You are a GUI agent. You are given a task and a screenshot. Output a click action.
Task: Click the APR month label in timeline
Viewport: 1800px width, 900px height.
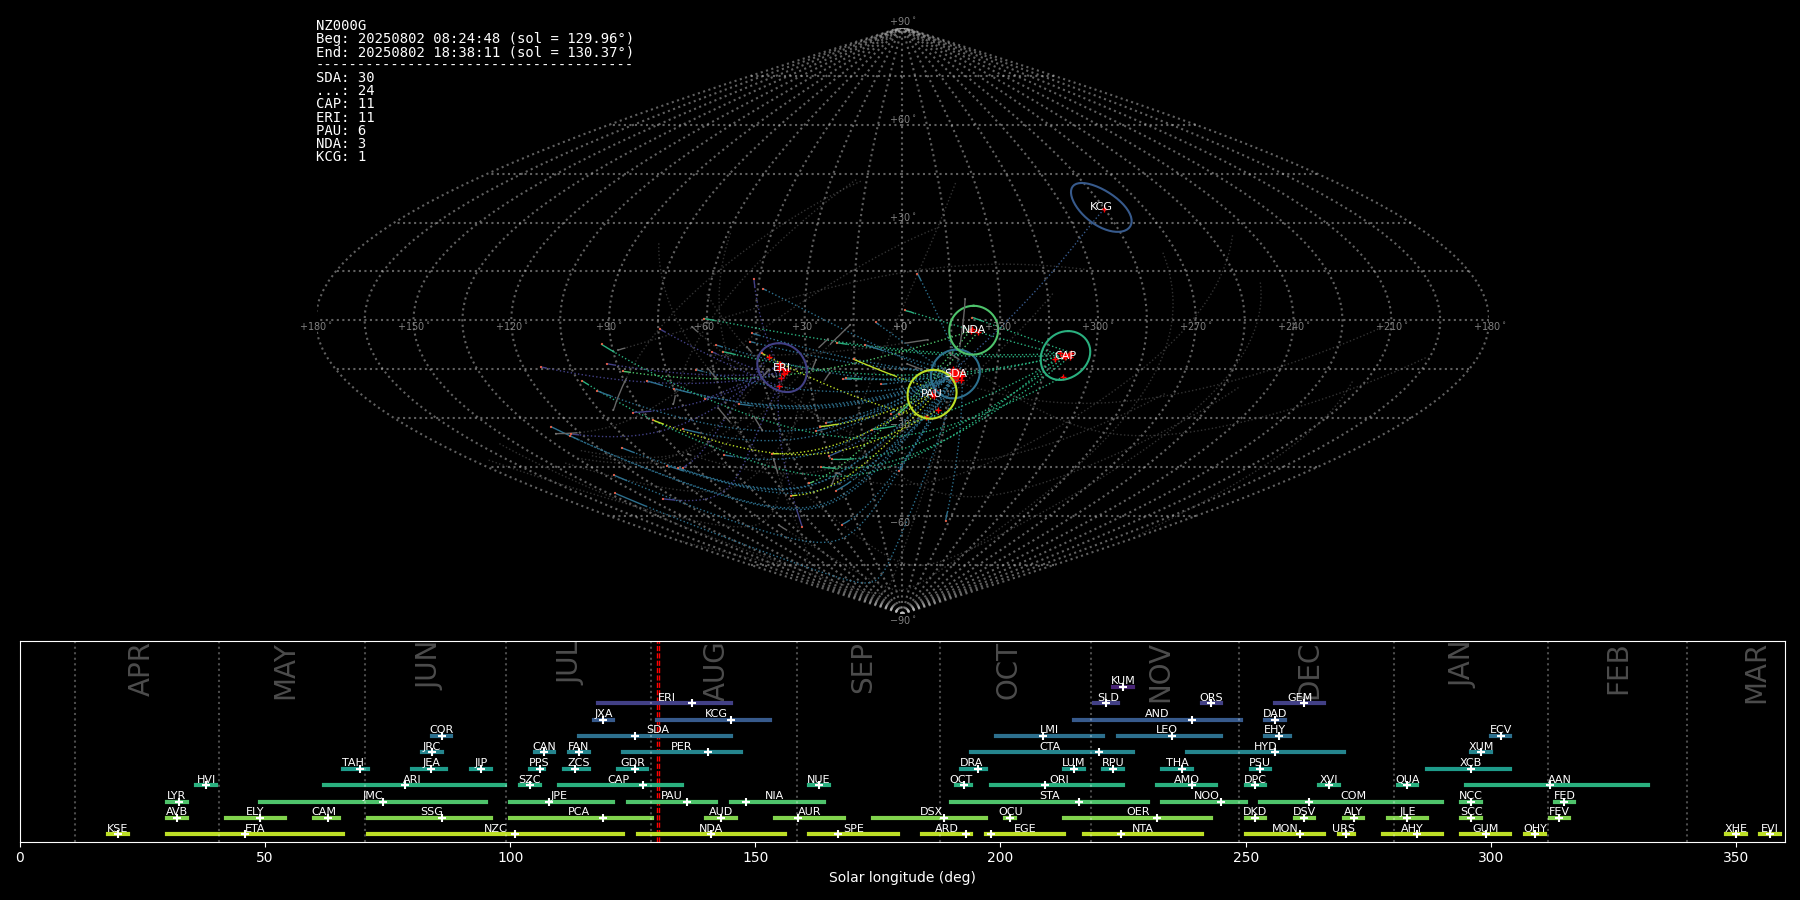click(139, 670)
